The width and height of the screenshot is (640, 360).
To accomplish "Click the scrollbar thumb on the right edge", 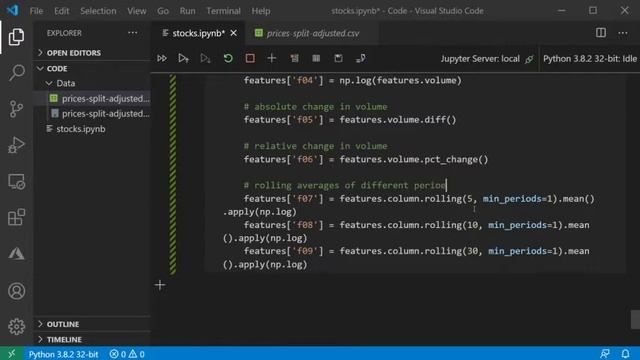I will pos(635,319).
